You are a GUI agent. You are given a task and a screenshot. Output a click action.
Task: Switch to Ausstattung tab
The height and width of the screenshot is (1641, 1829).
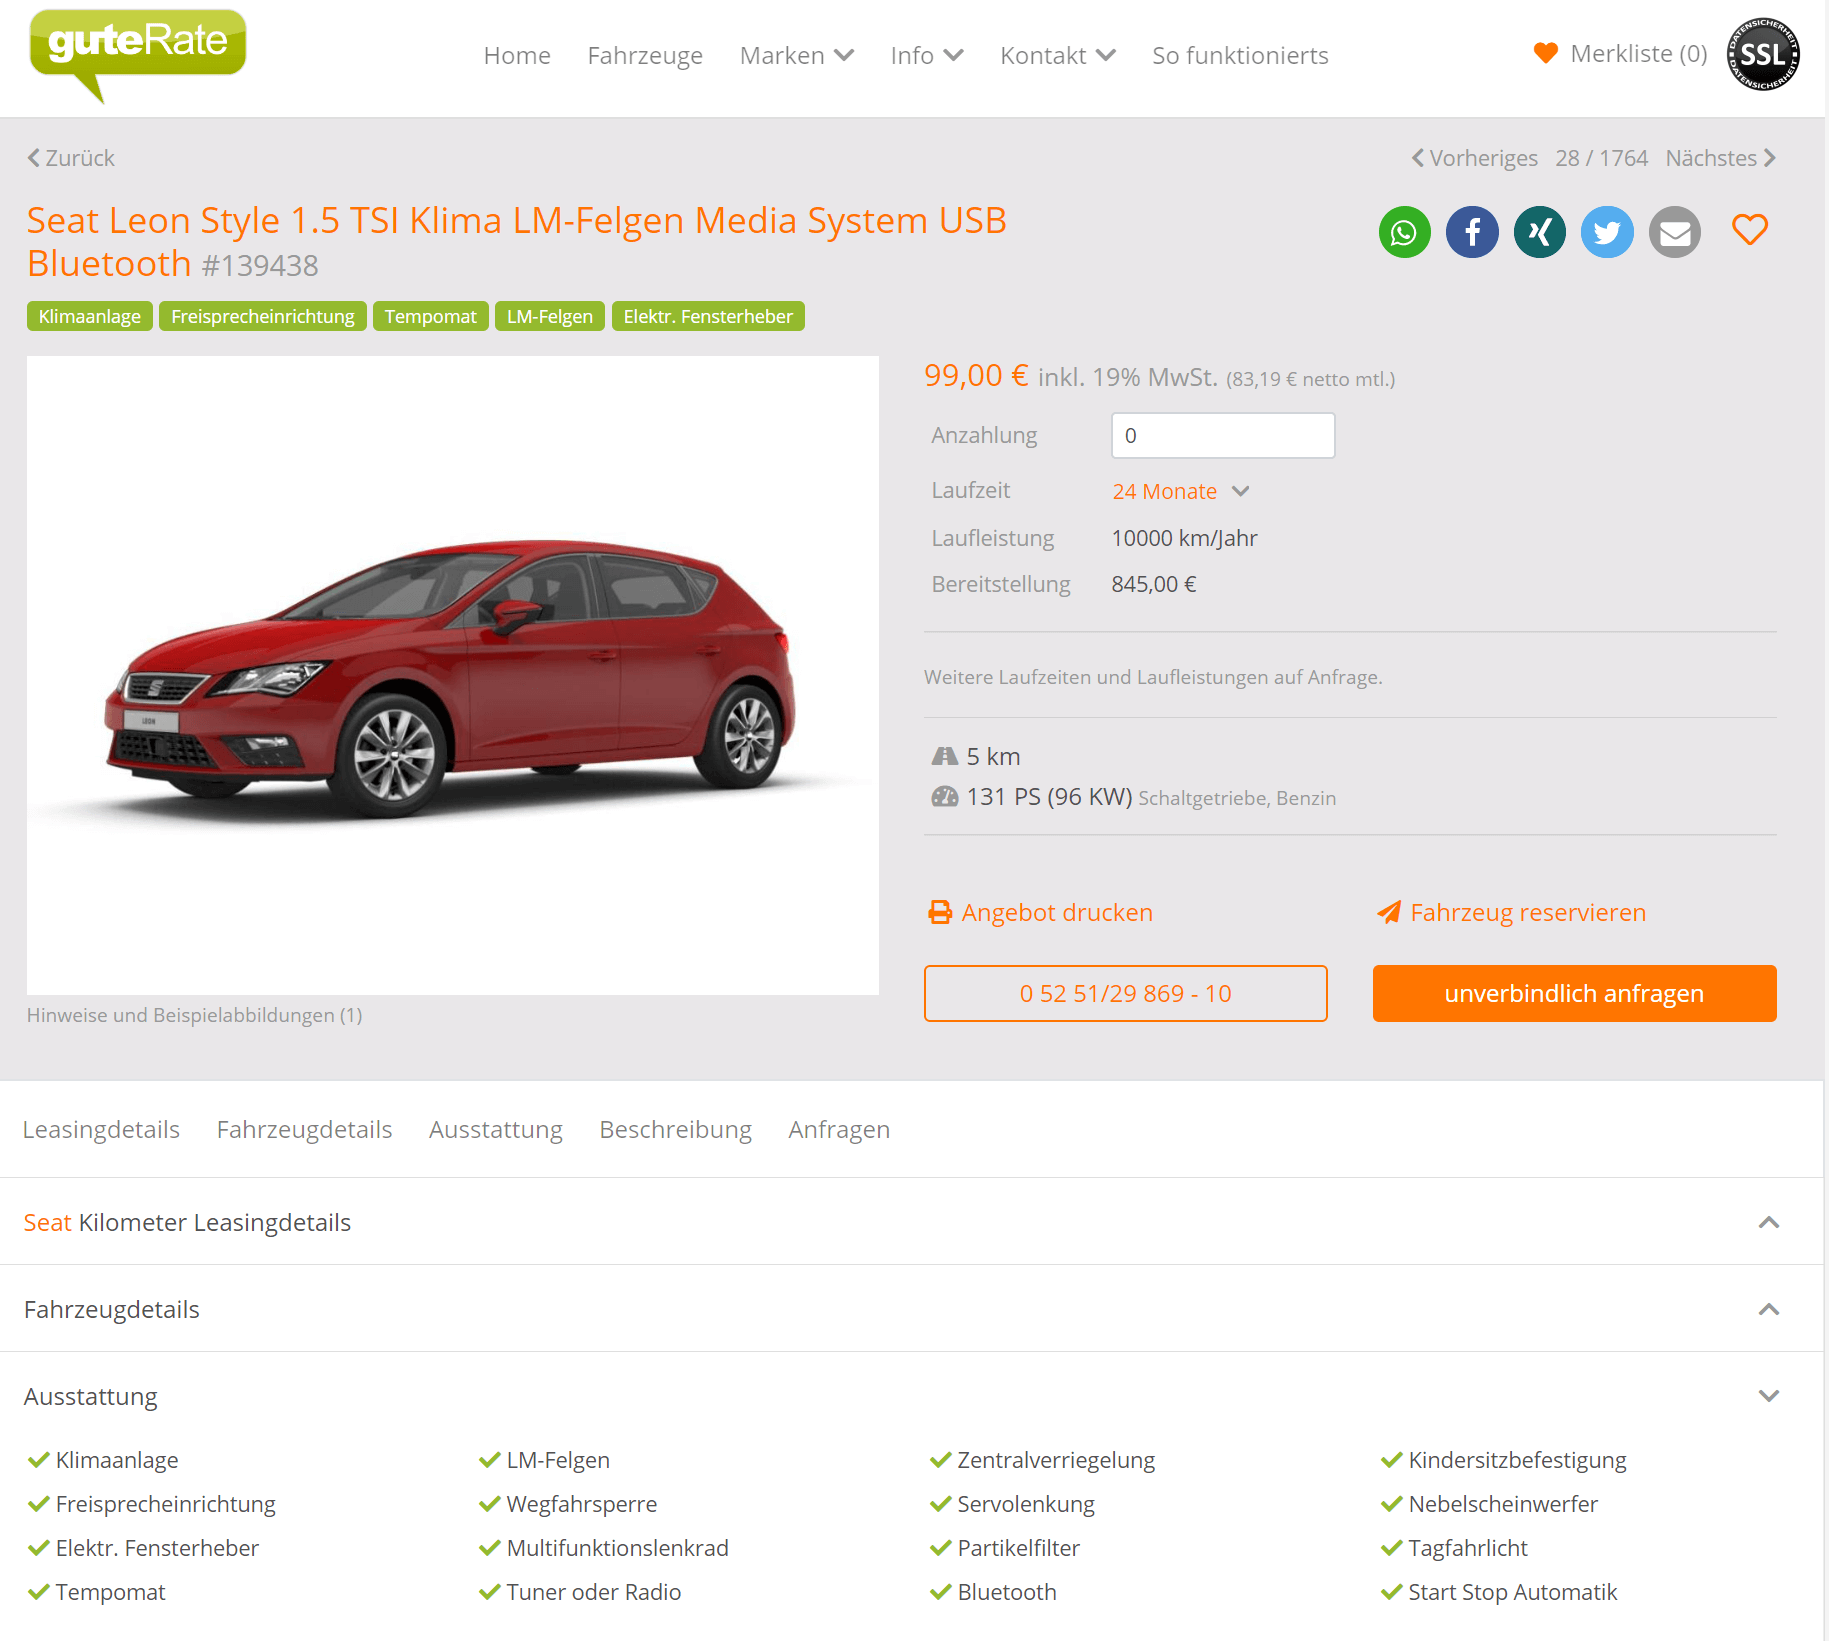496,1129
